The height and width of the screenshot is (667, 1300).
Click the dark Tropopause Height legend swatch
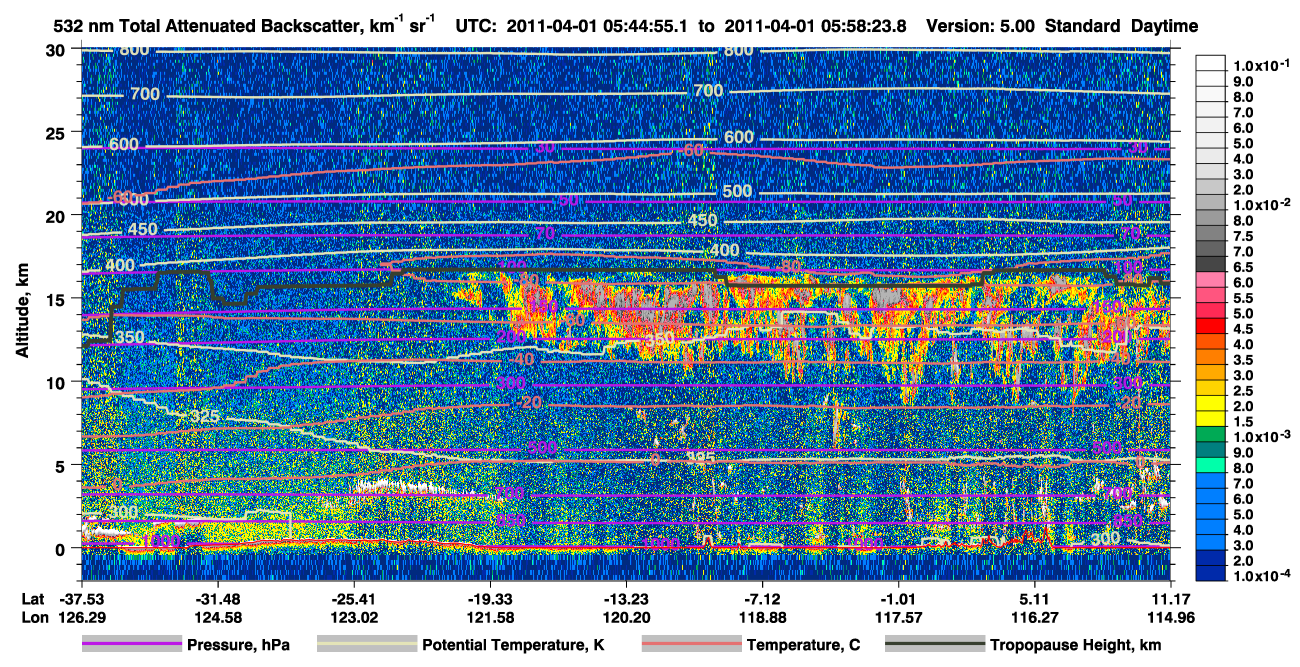click(934, 645)
